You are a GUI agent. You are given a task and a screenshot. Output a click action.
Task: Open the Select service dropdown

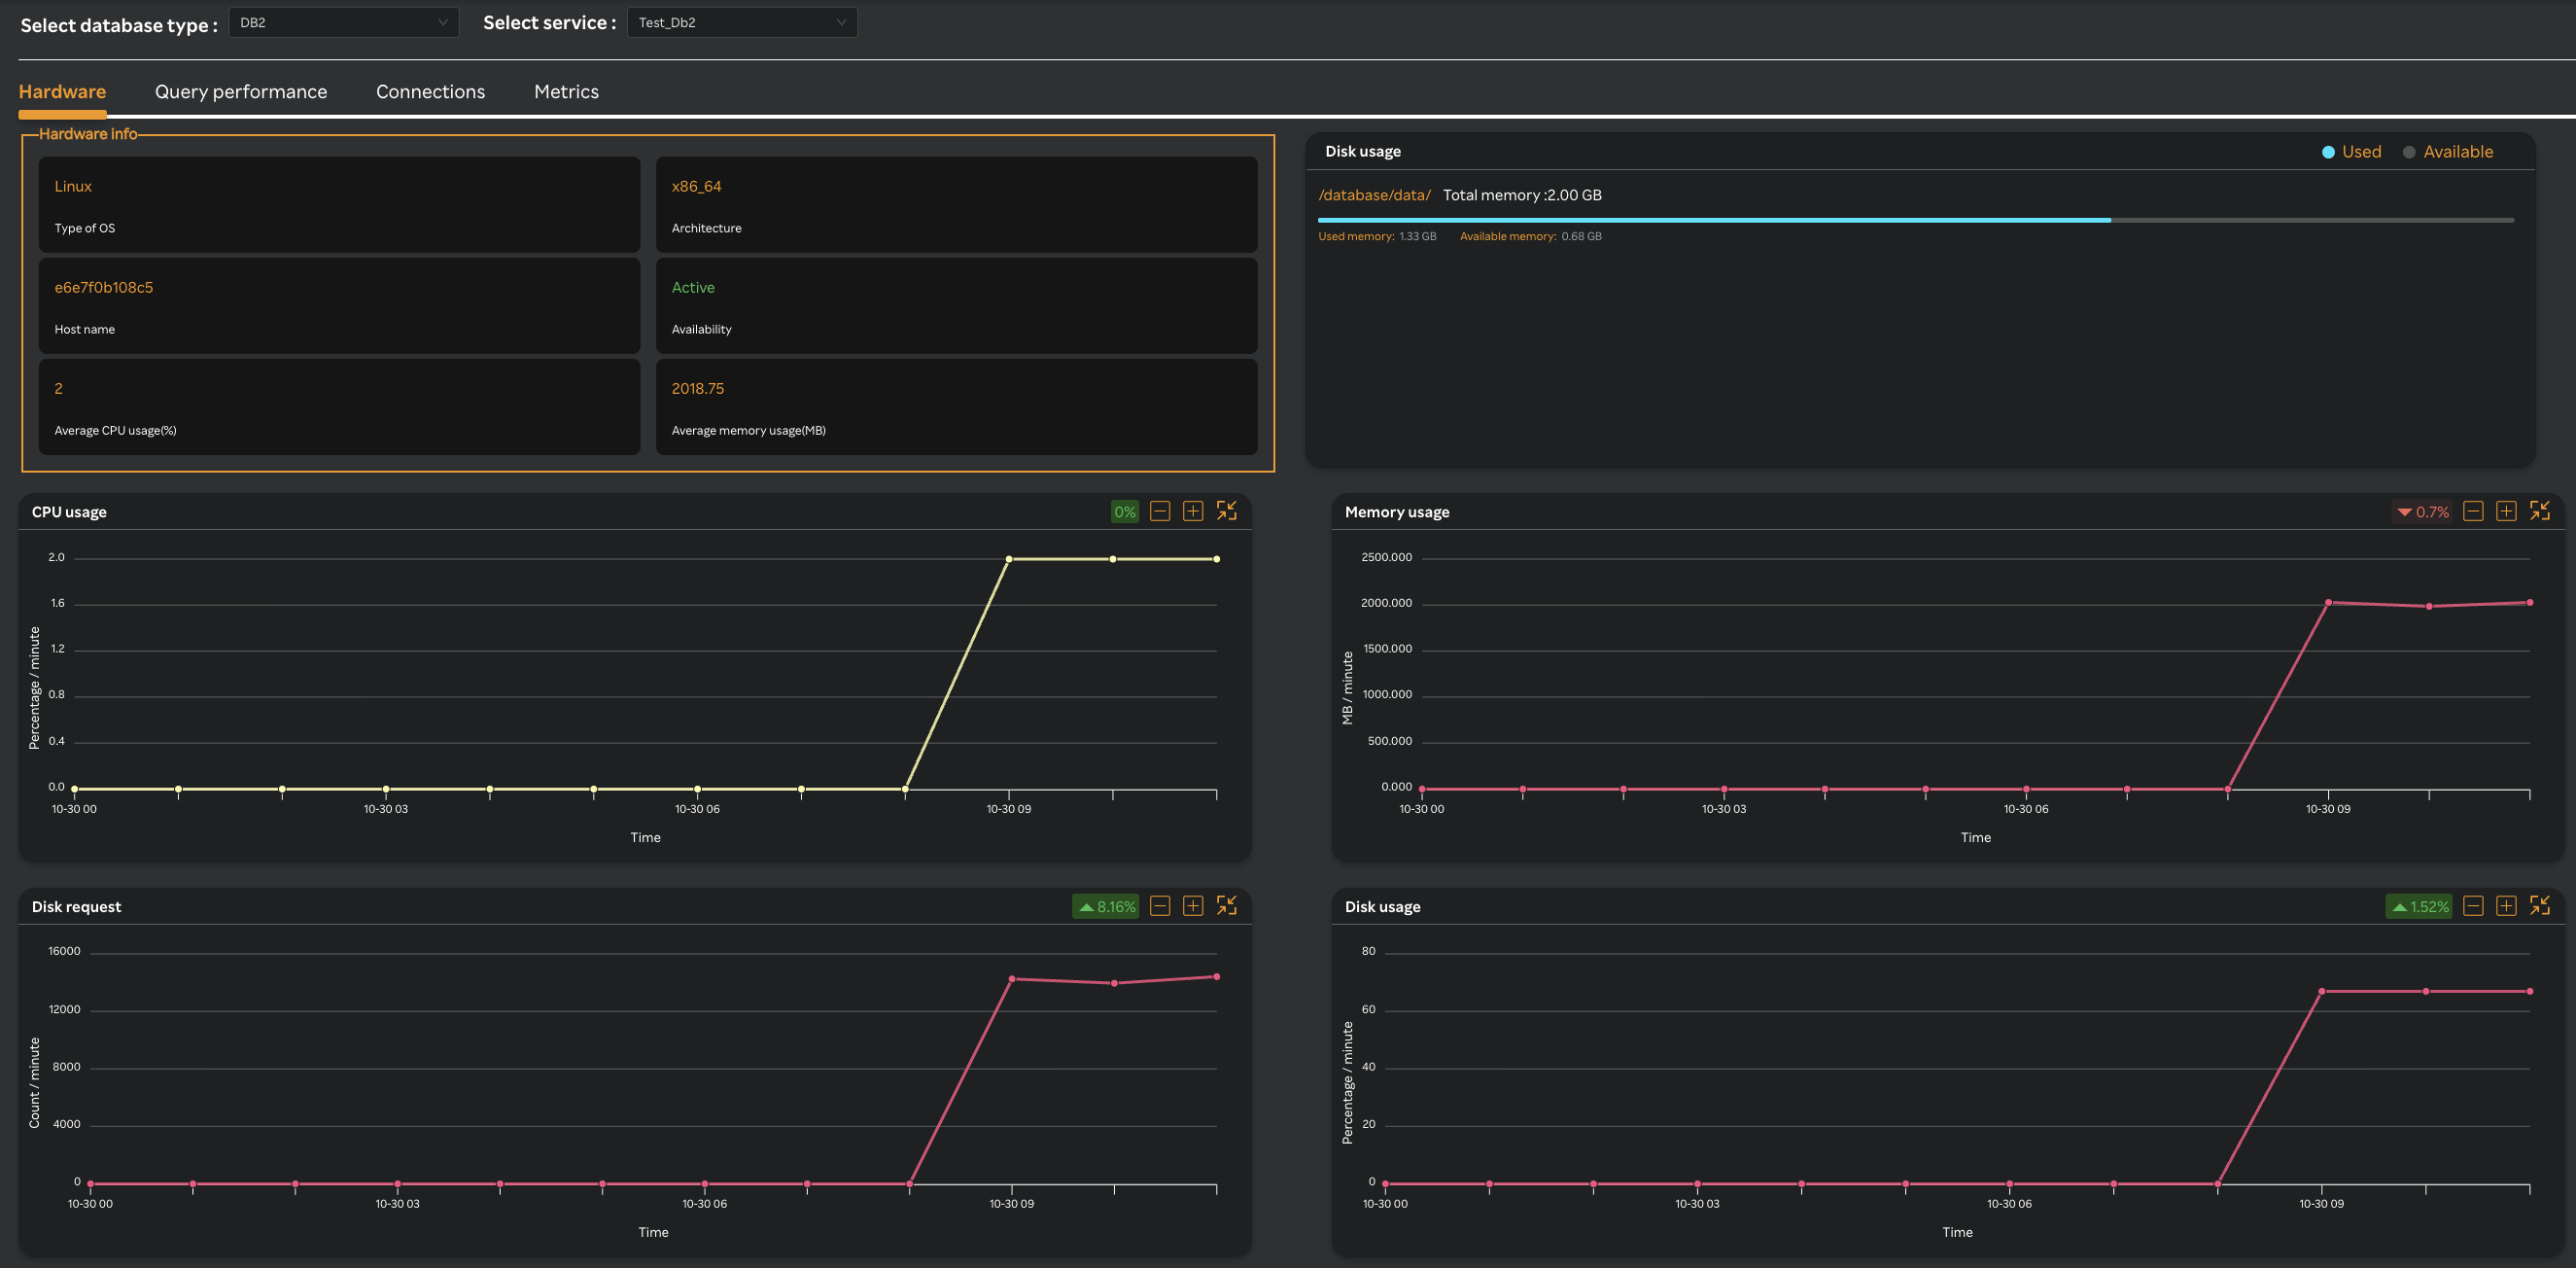click(x=741, y=22)
